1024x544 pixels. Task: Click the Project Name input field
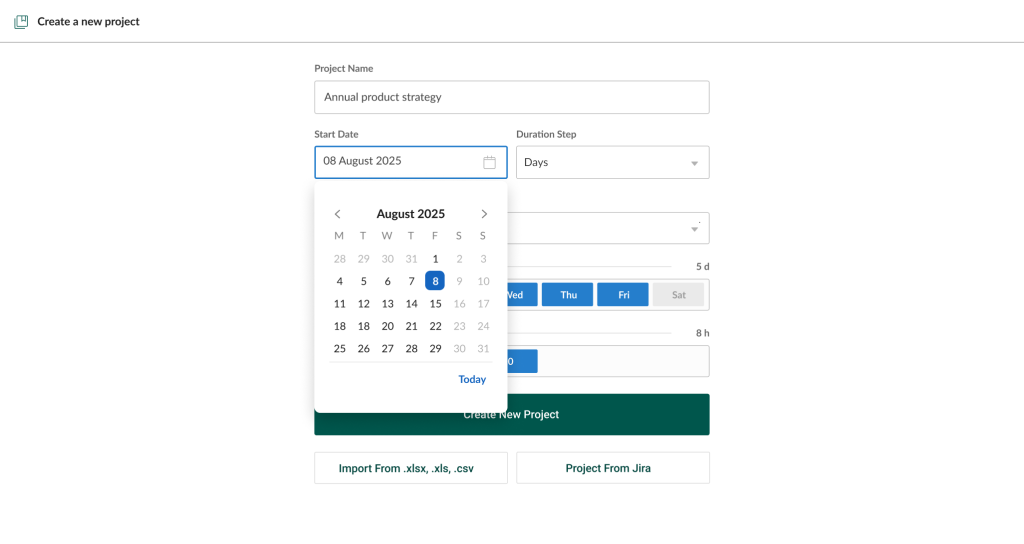(x=511, y=97)
